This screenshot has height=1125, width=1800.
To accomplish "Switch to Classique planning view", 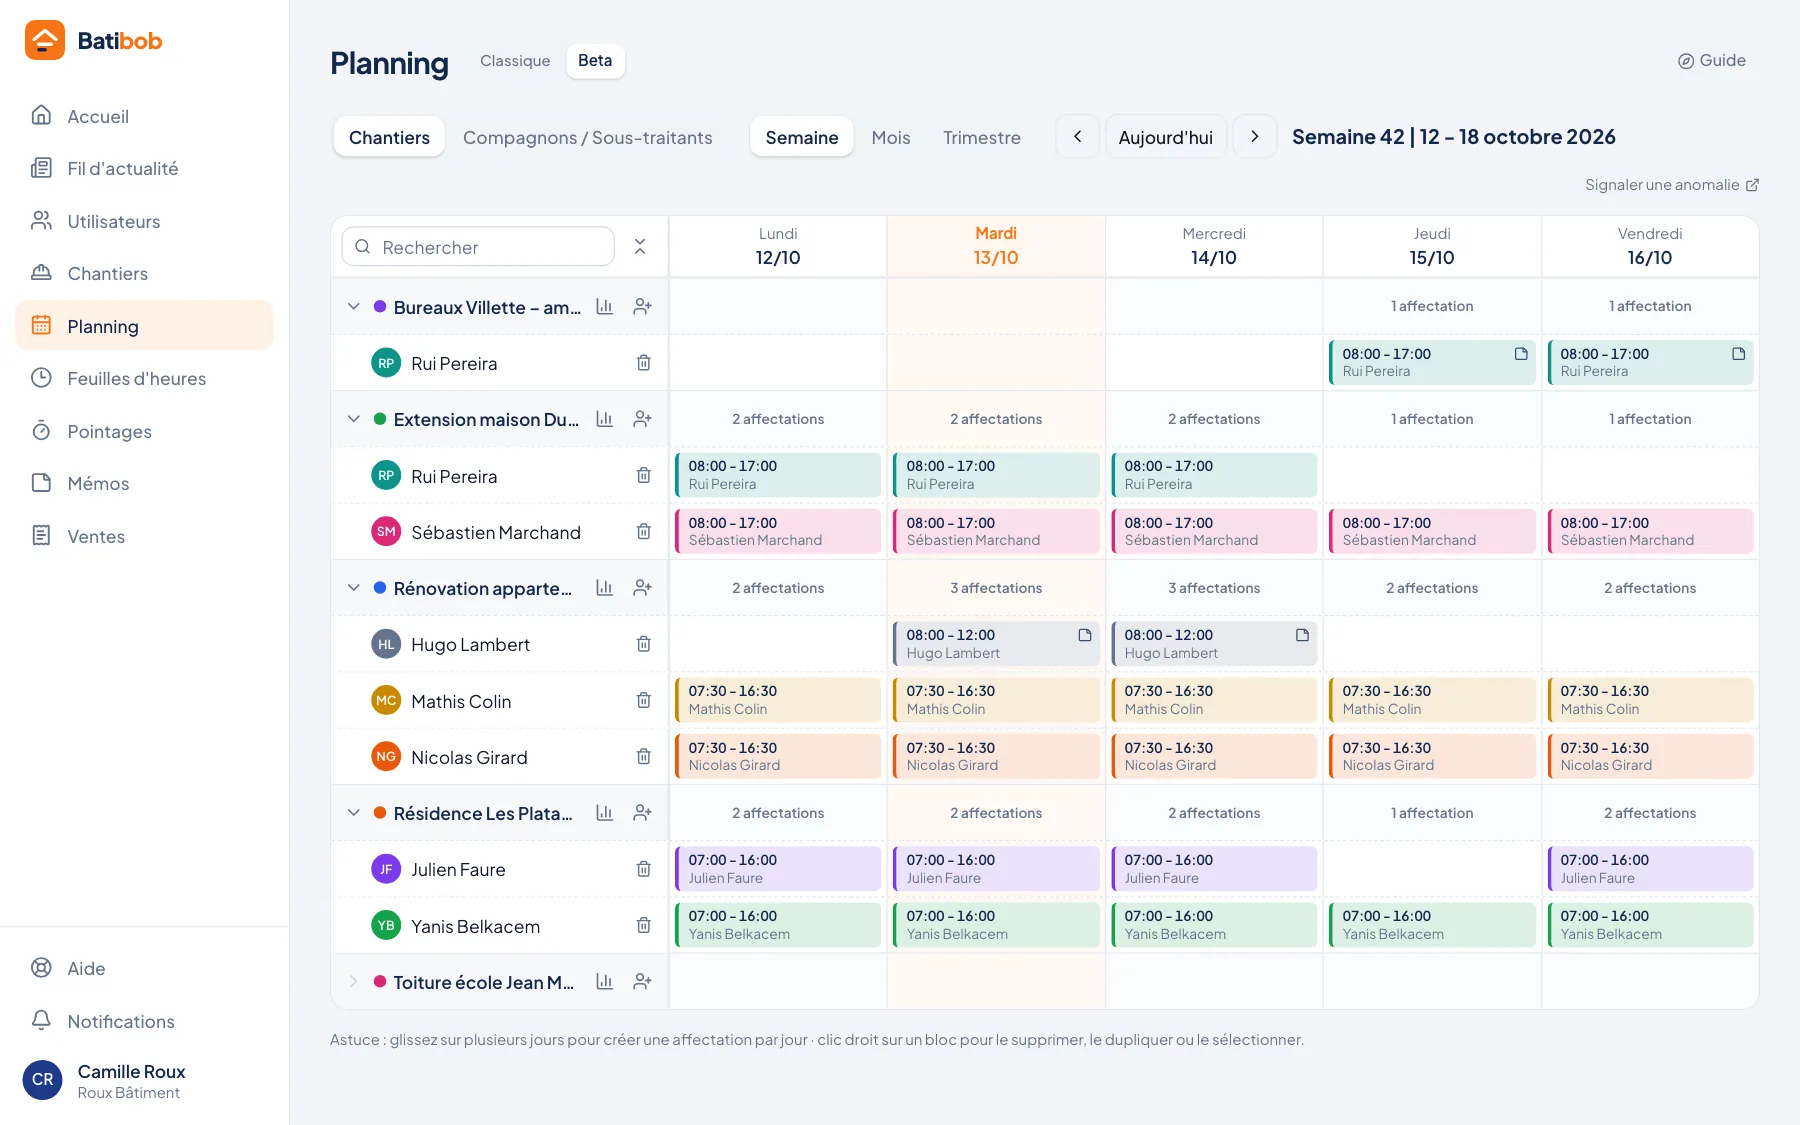I will [x=515, y=61].
